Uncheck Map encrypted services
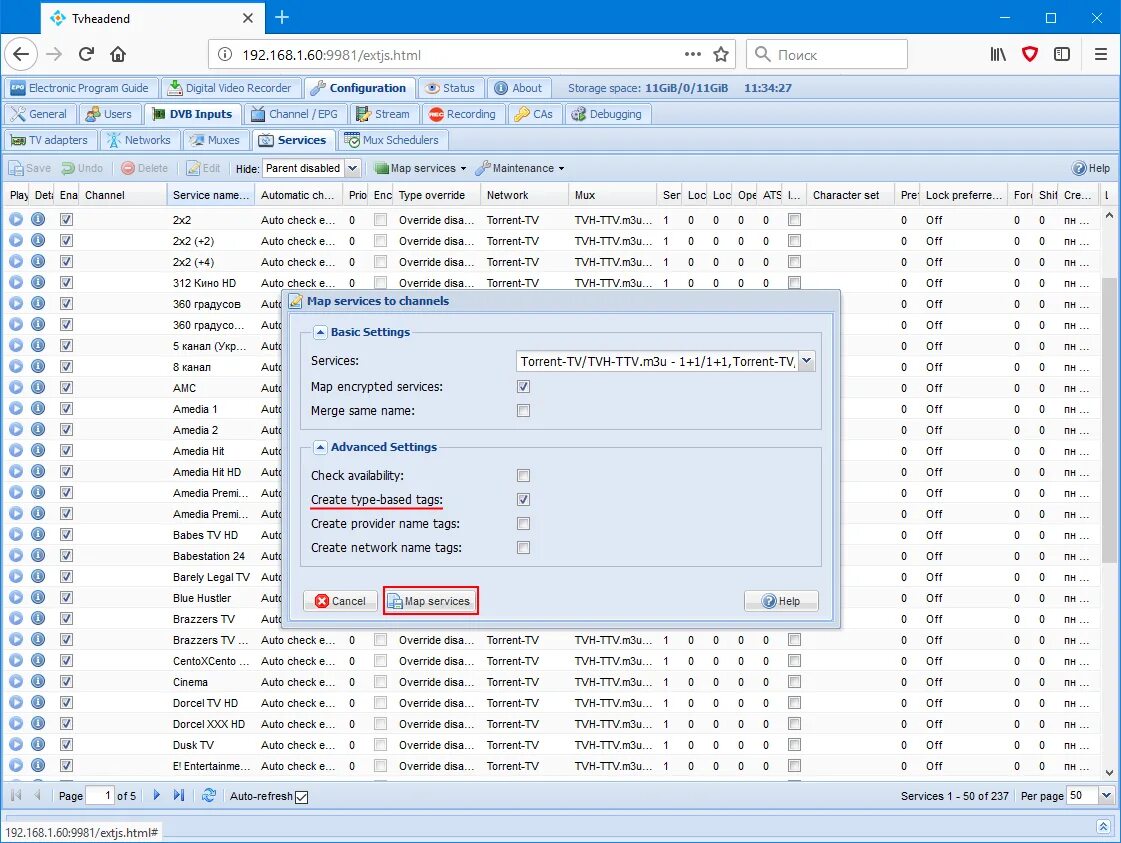The width and height of the screenshot is (1121, 843). pos(523,386)
